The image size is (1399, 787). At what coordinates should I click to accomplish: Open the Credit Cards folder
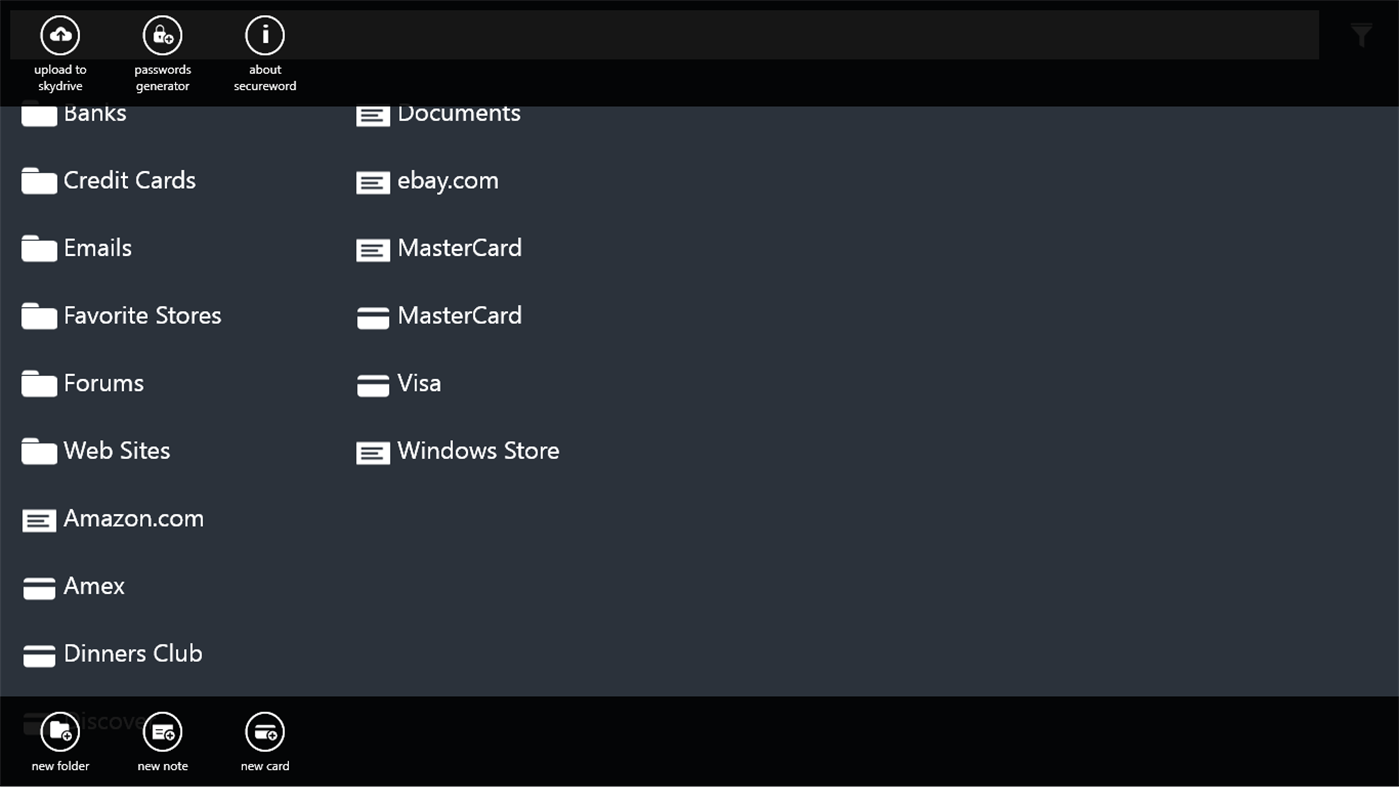[129, 181]
